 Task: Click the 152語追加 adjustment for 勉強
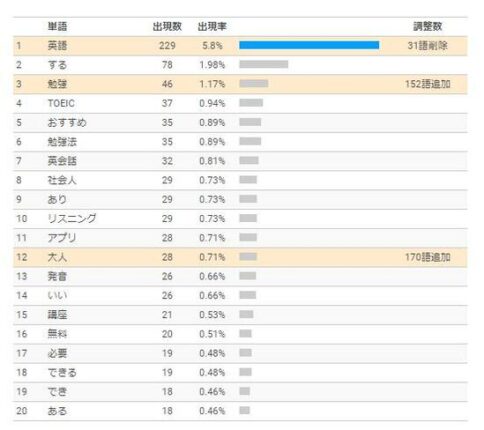[x=428, y=84]
